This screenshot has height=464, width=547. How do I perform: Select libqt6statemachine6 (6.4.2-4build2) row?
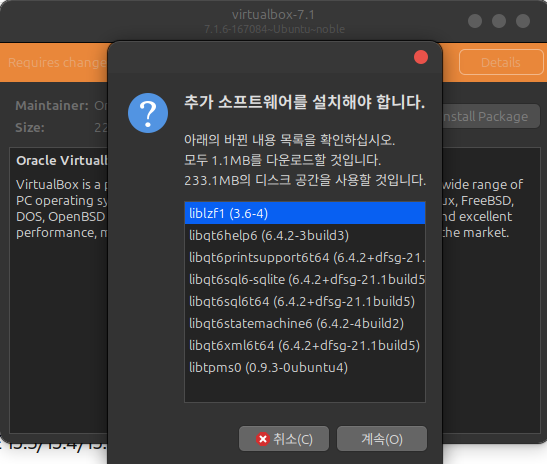point(305,323)
